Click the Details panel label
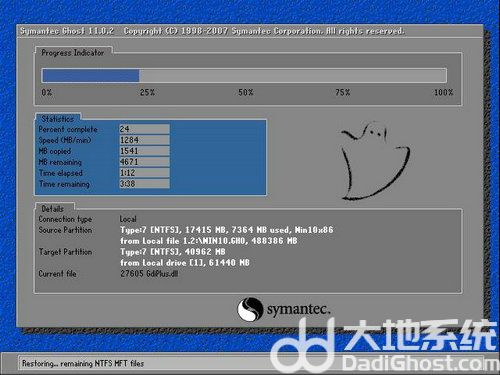This screenshot has height=375, width=500. [52, 209]
